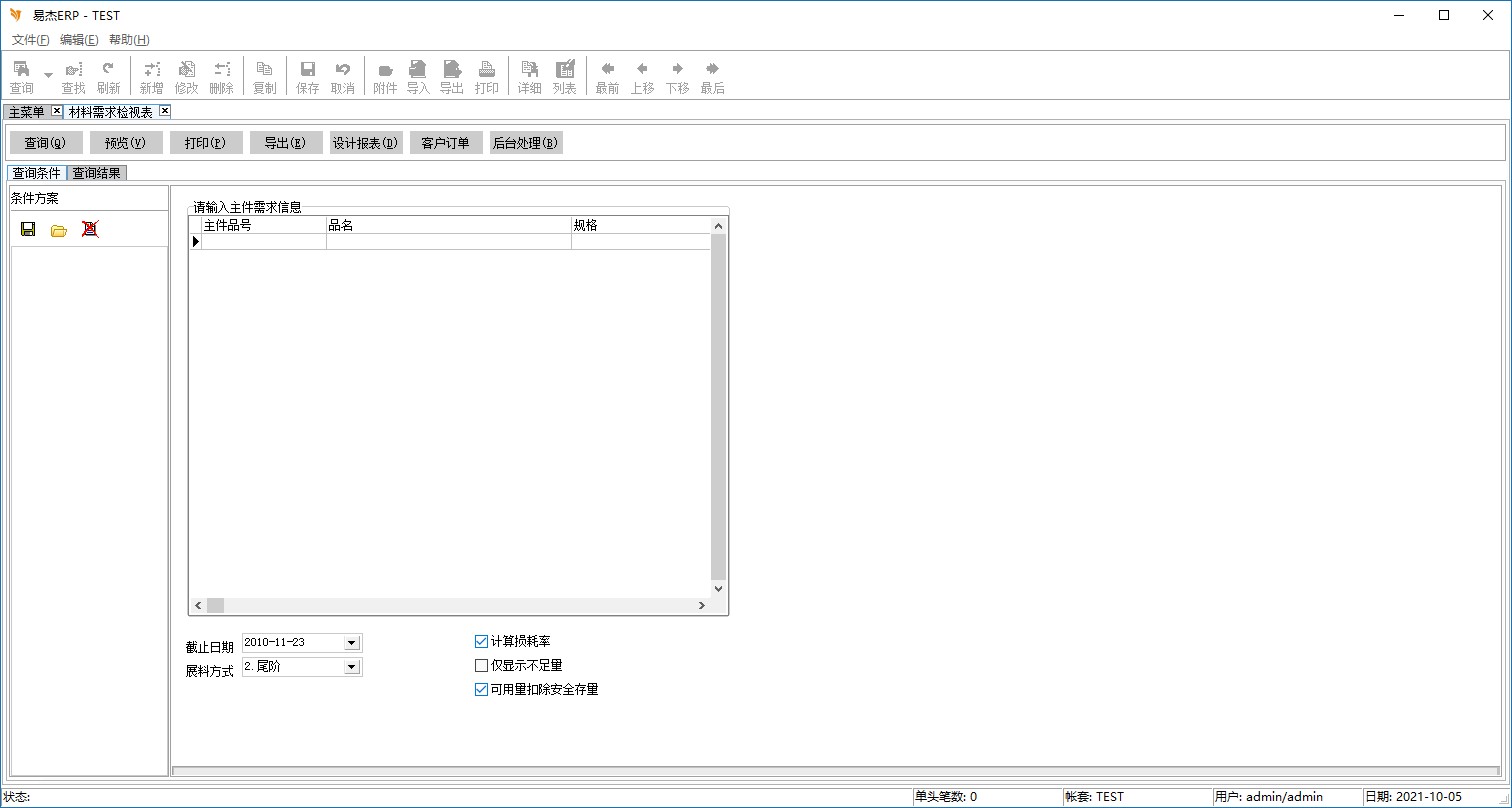Viewport: 1512px width, 808px height.
Task: Click the 刷新 refresh toolbar icon
Action: pos(108,75)
